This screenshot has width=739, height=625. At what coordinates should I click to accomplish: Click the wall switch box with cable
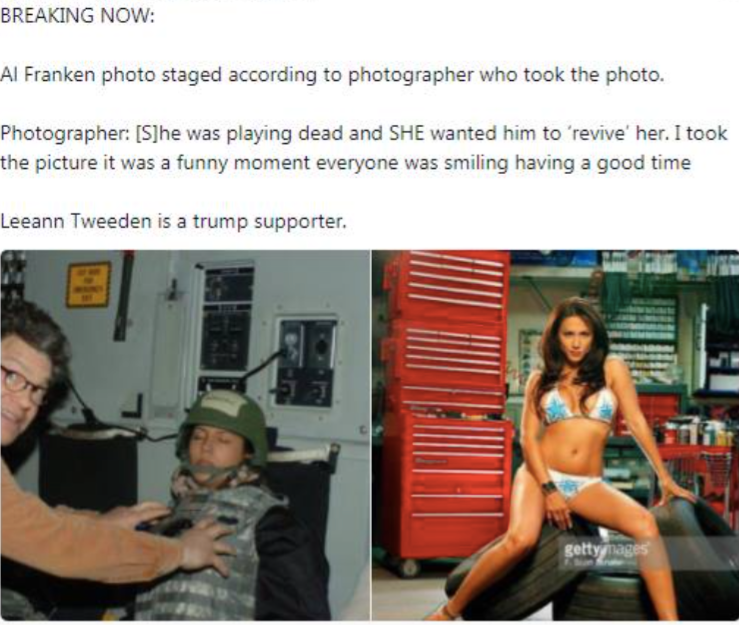tap(306, 362)
